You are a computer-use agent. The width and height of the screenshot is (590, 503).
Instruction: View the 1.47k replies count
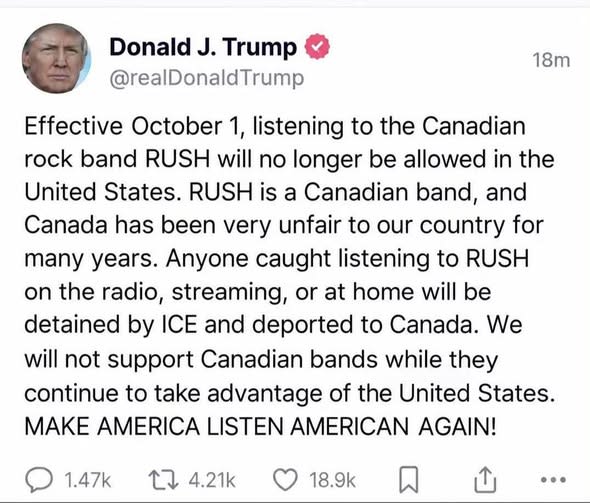(x=88, y=480)
